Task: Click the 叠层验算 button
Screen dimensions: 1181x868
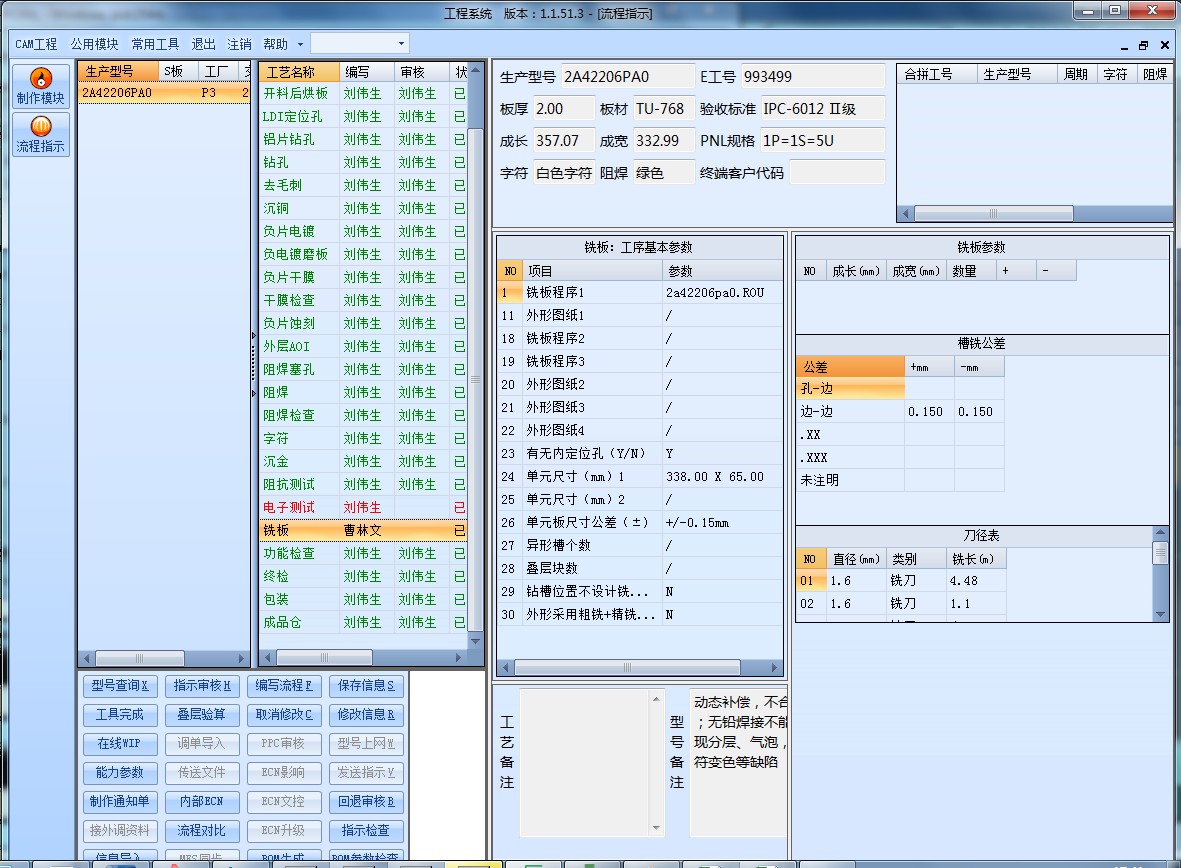Action: coord(202,714)
